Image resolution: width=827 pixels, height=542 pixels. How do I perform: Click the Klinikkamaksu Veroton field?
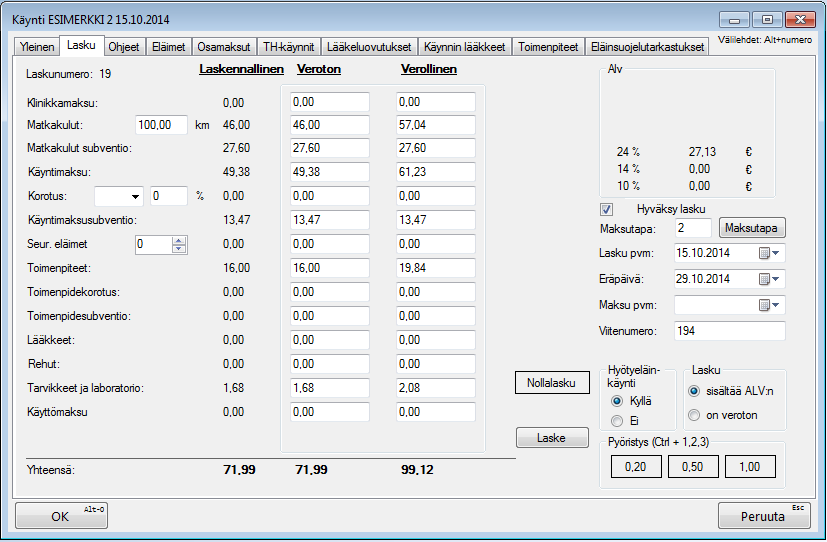point(330,102)
